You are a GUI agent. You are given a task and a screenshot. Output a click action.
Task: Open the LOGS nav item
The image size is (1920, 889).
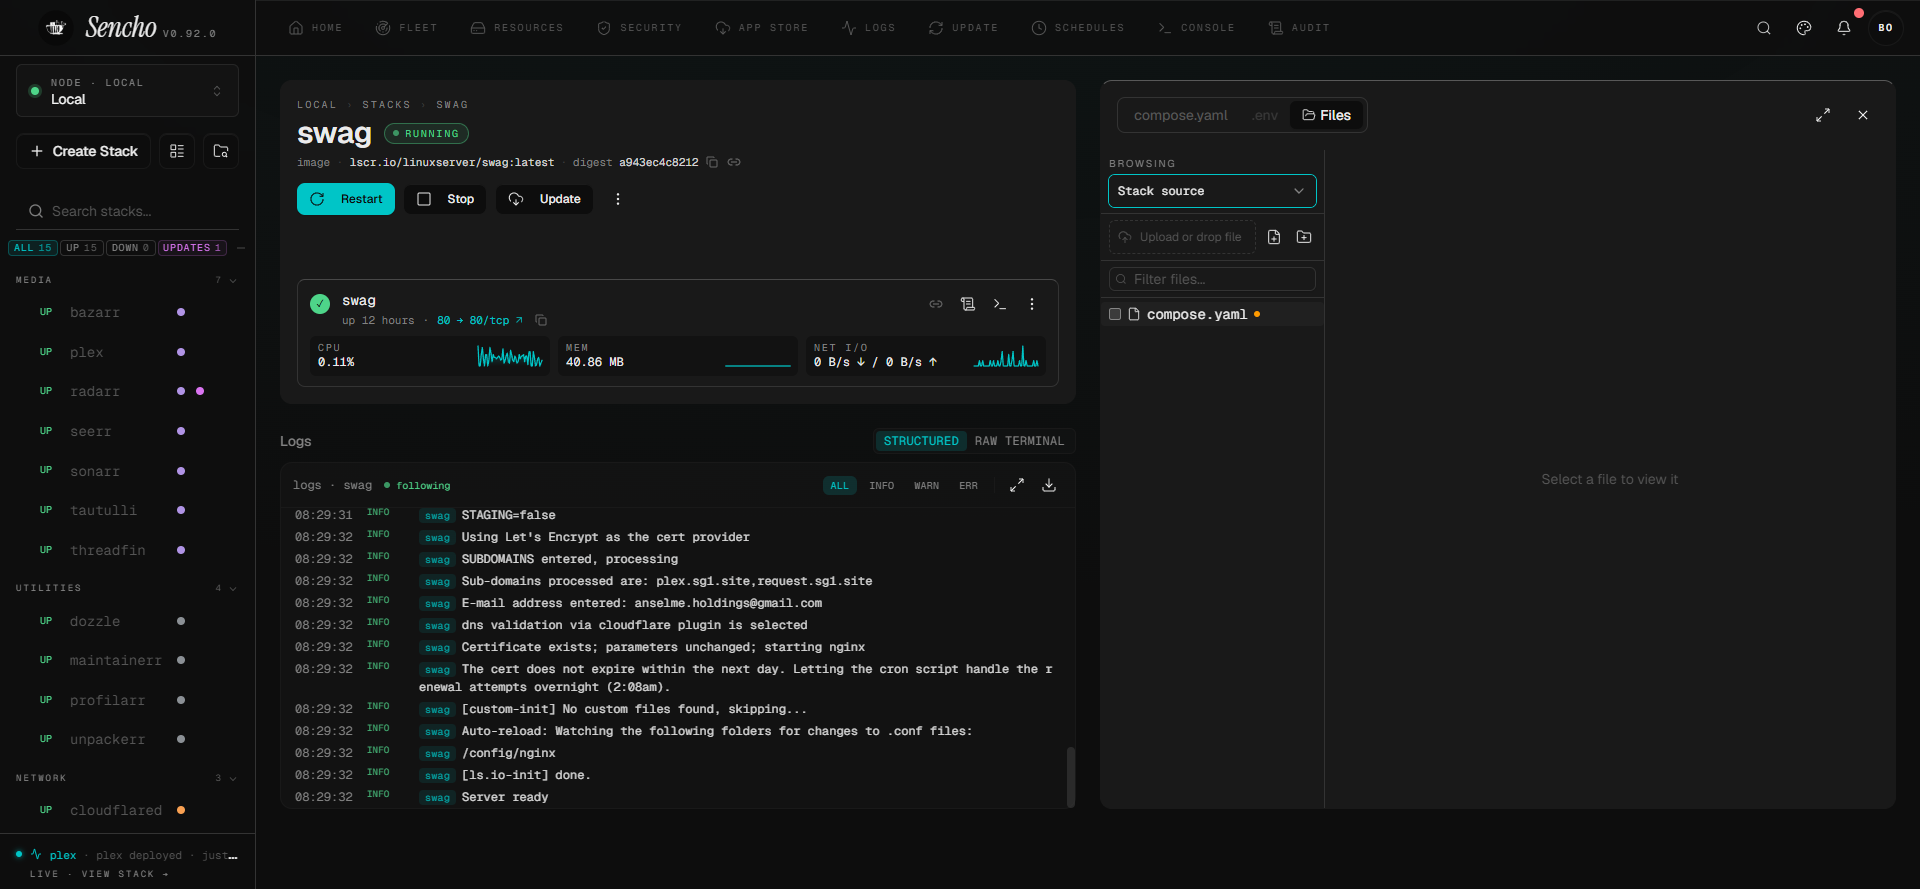pyautogui.click(x=868, y=28)
